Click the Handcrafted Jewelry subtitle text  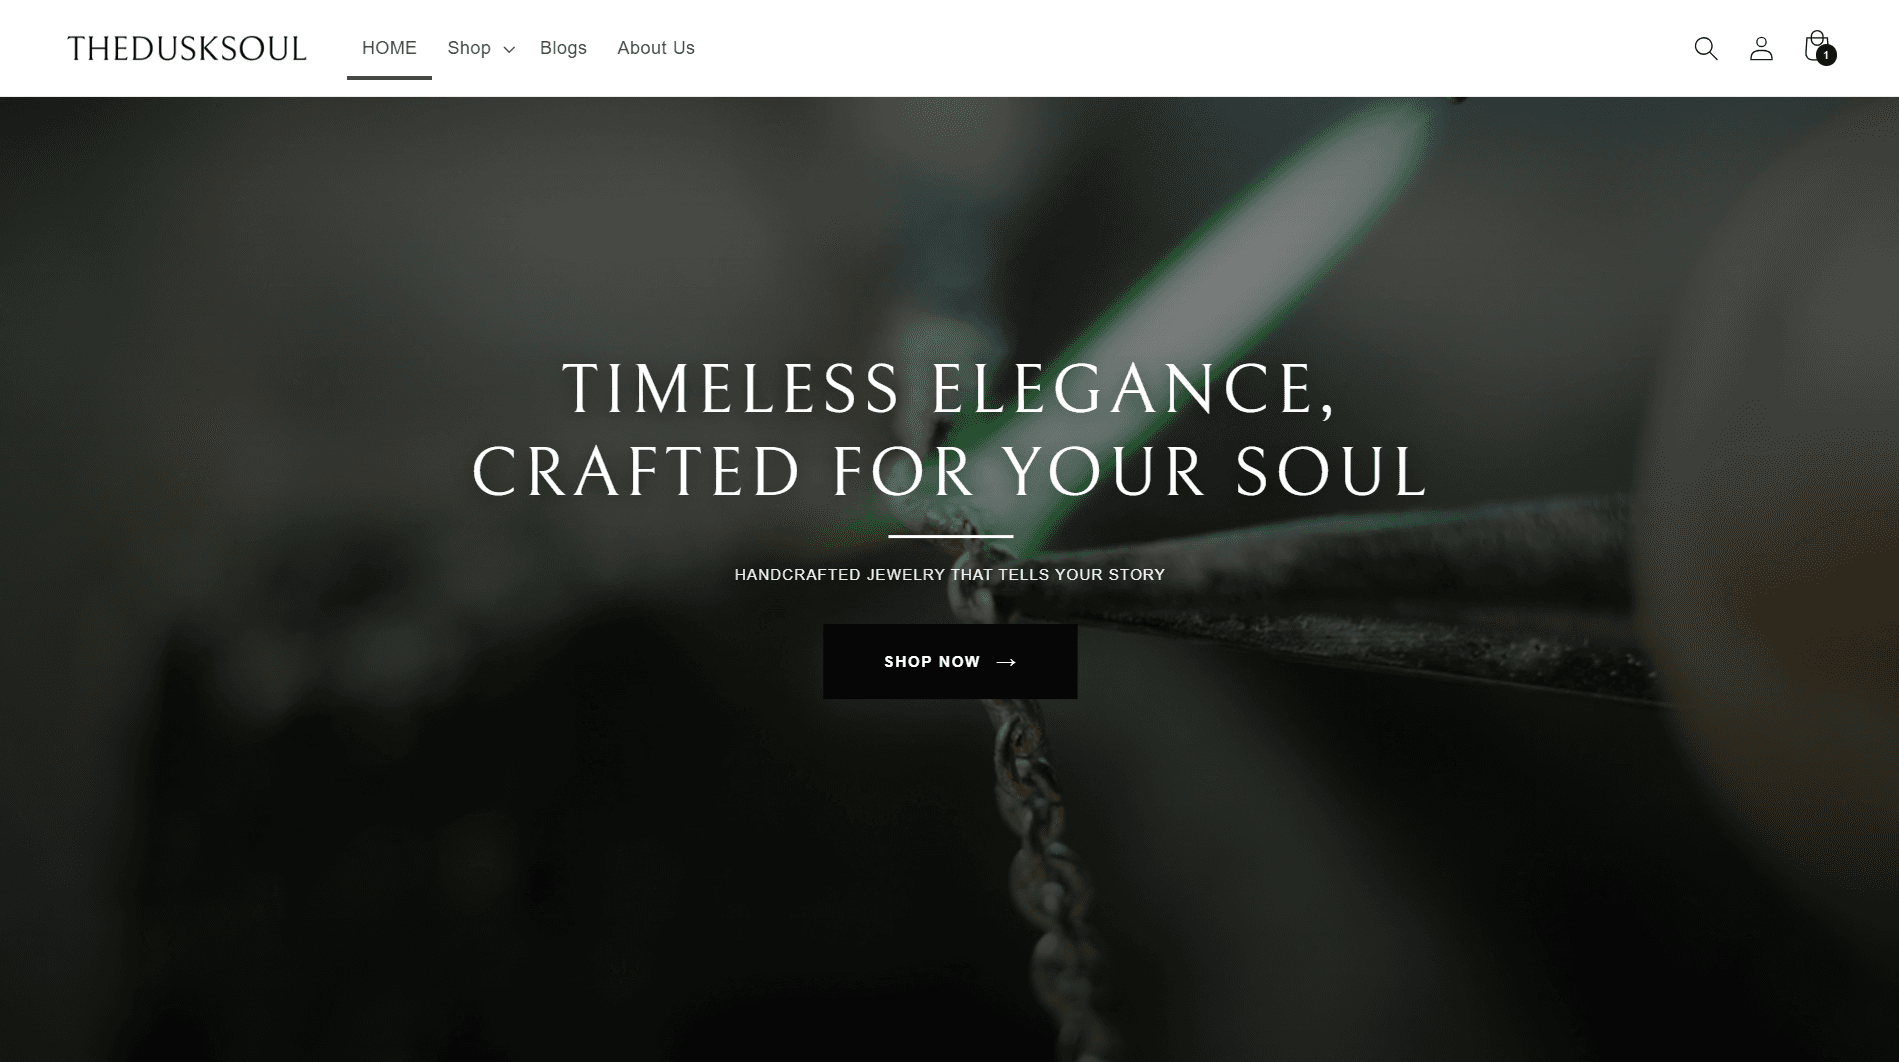(949, 575)
